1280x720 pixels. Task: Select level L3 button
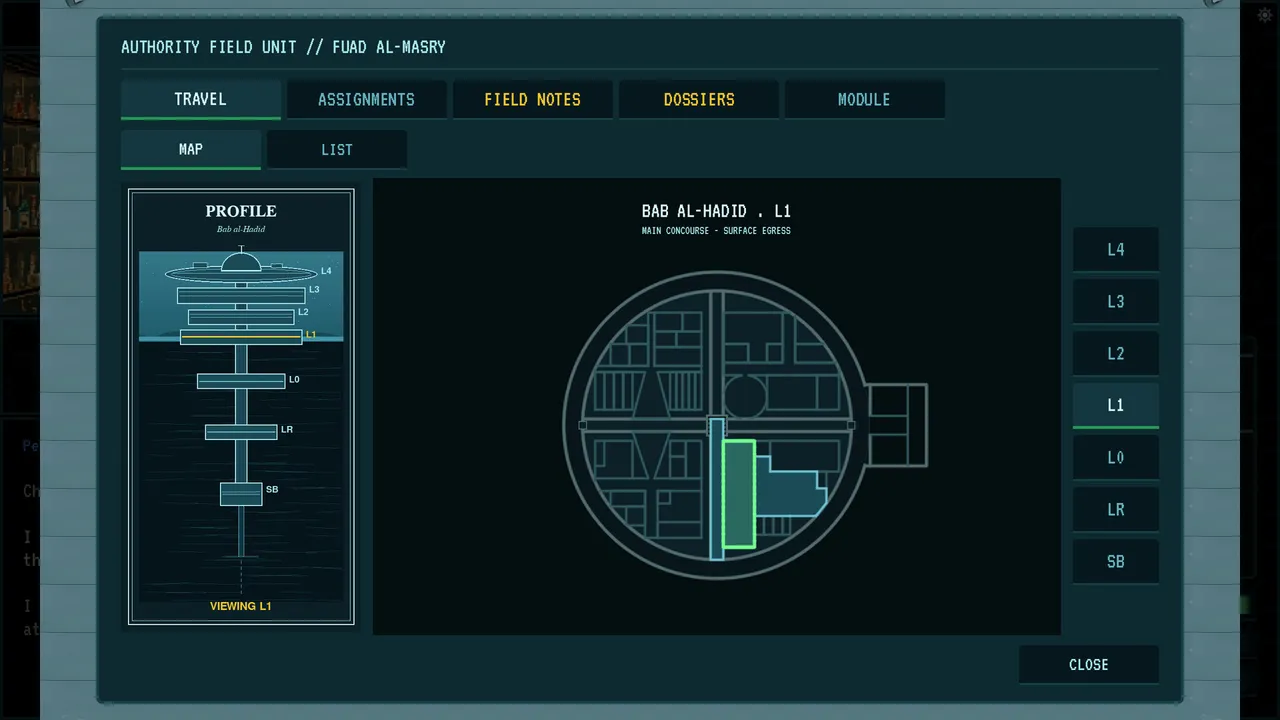point(1115,301)
